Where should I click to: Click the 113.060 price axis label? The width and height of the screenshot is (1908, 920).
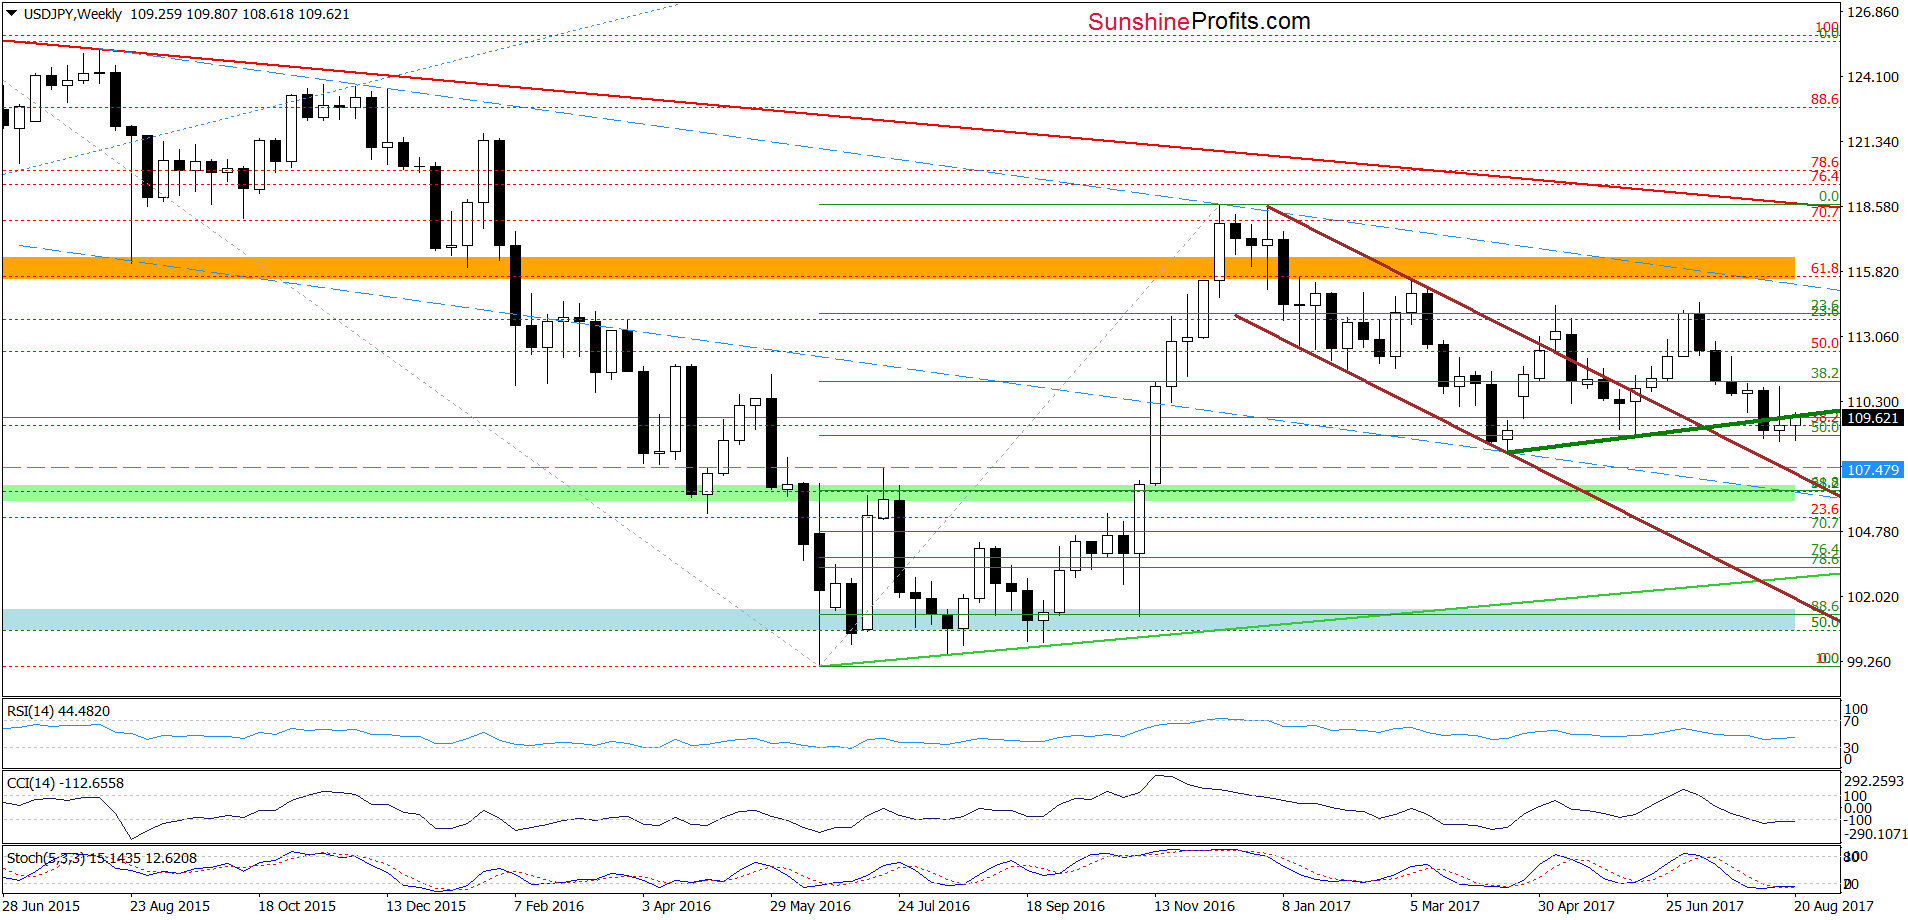(1872, 337)
